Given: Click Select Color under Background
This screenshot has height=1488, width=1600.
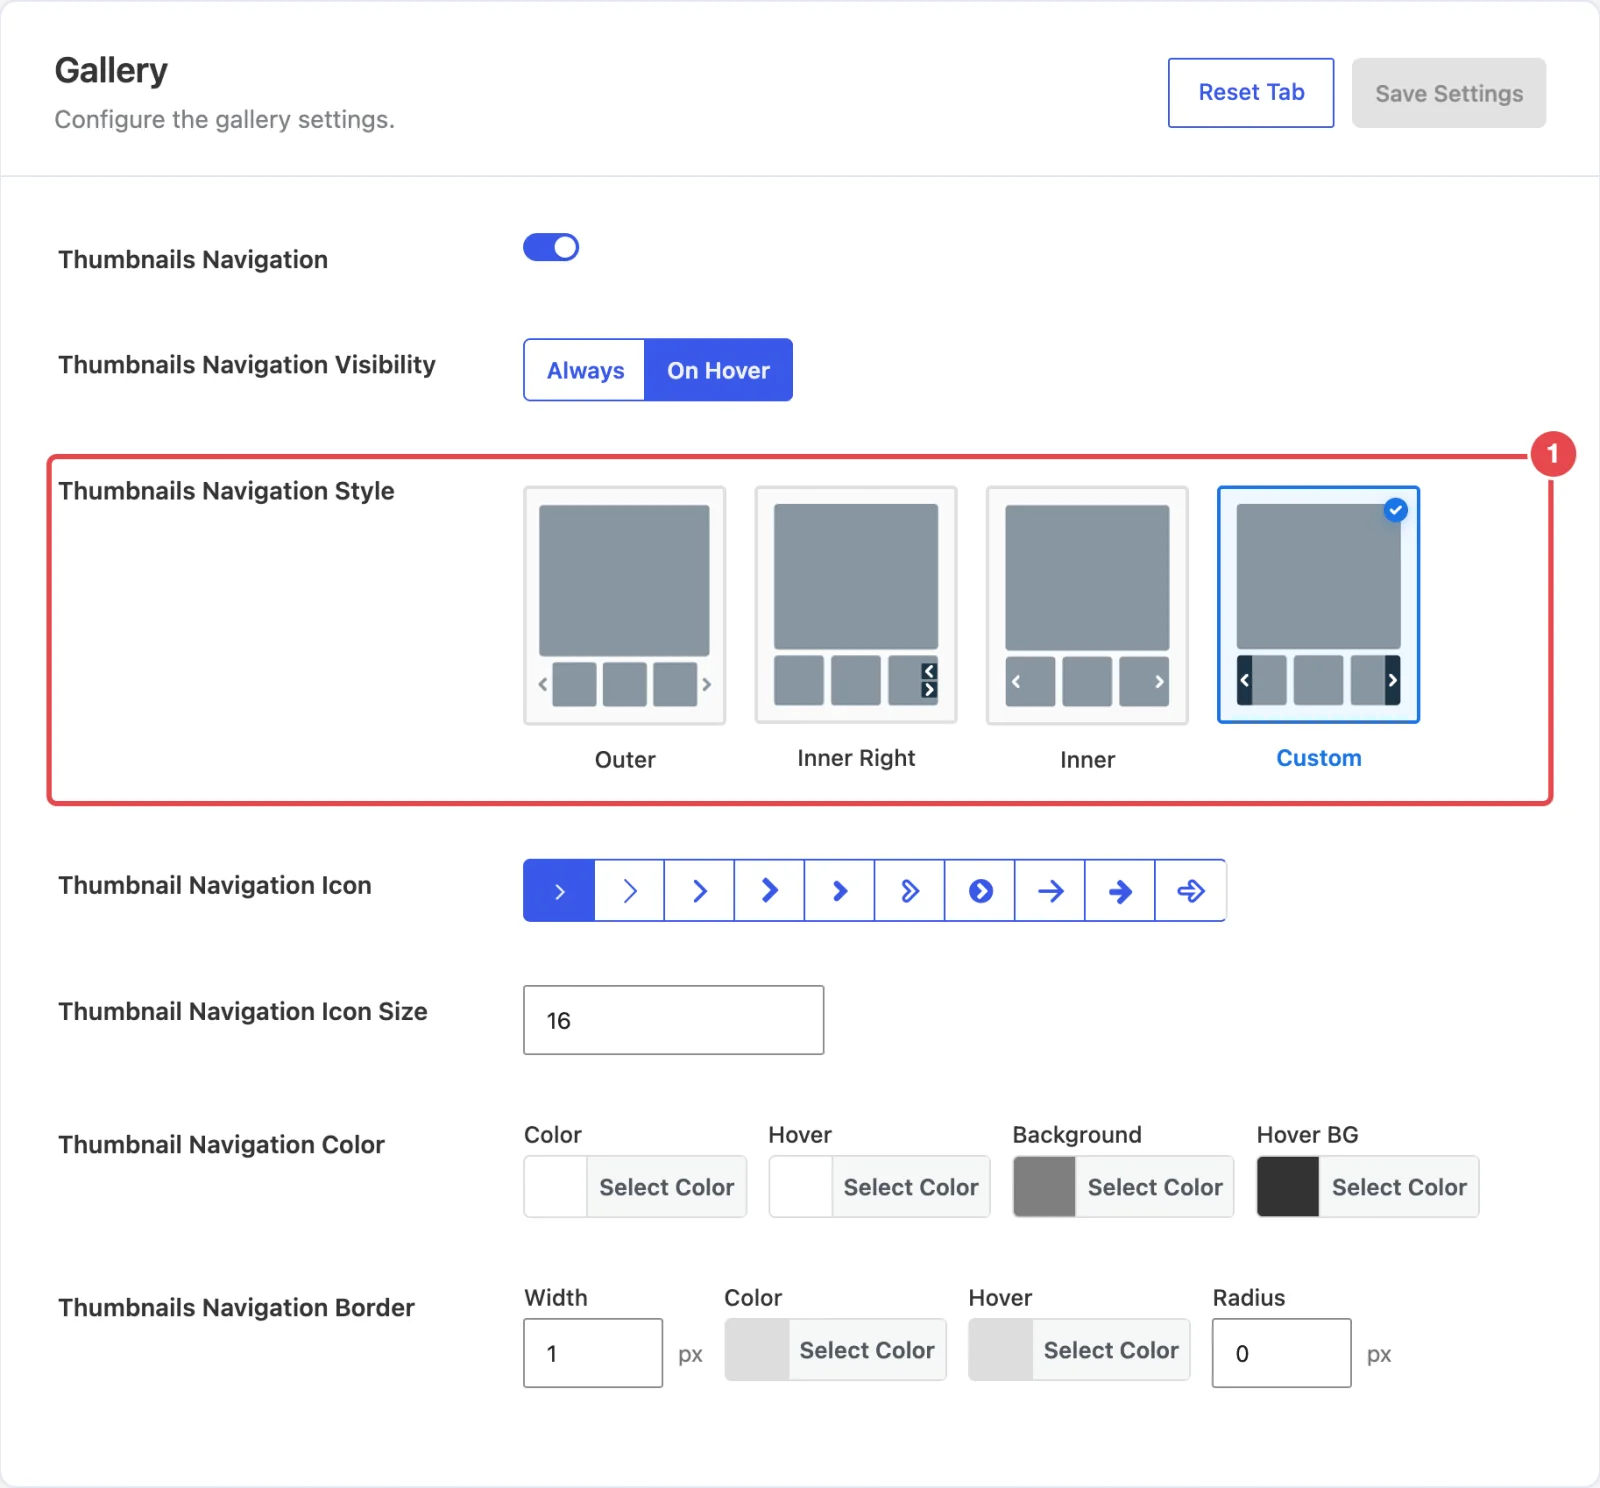Looking at the screenshot, I should [1155, 1187].
